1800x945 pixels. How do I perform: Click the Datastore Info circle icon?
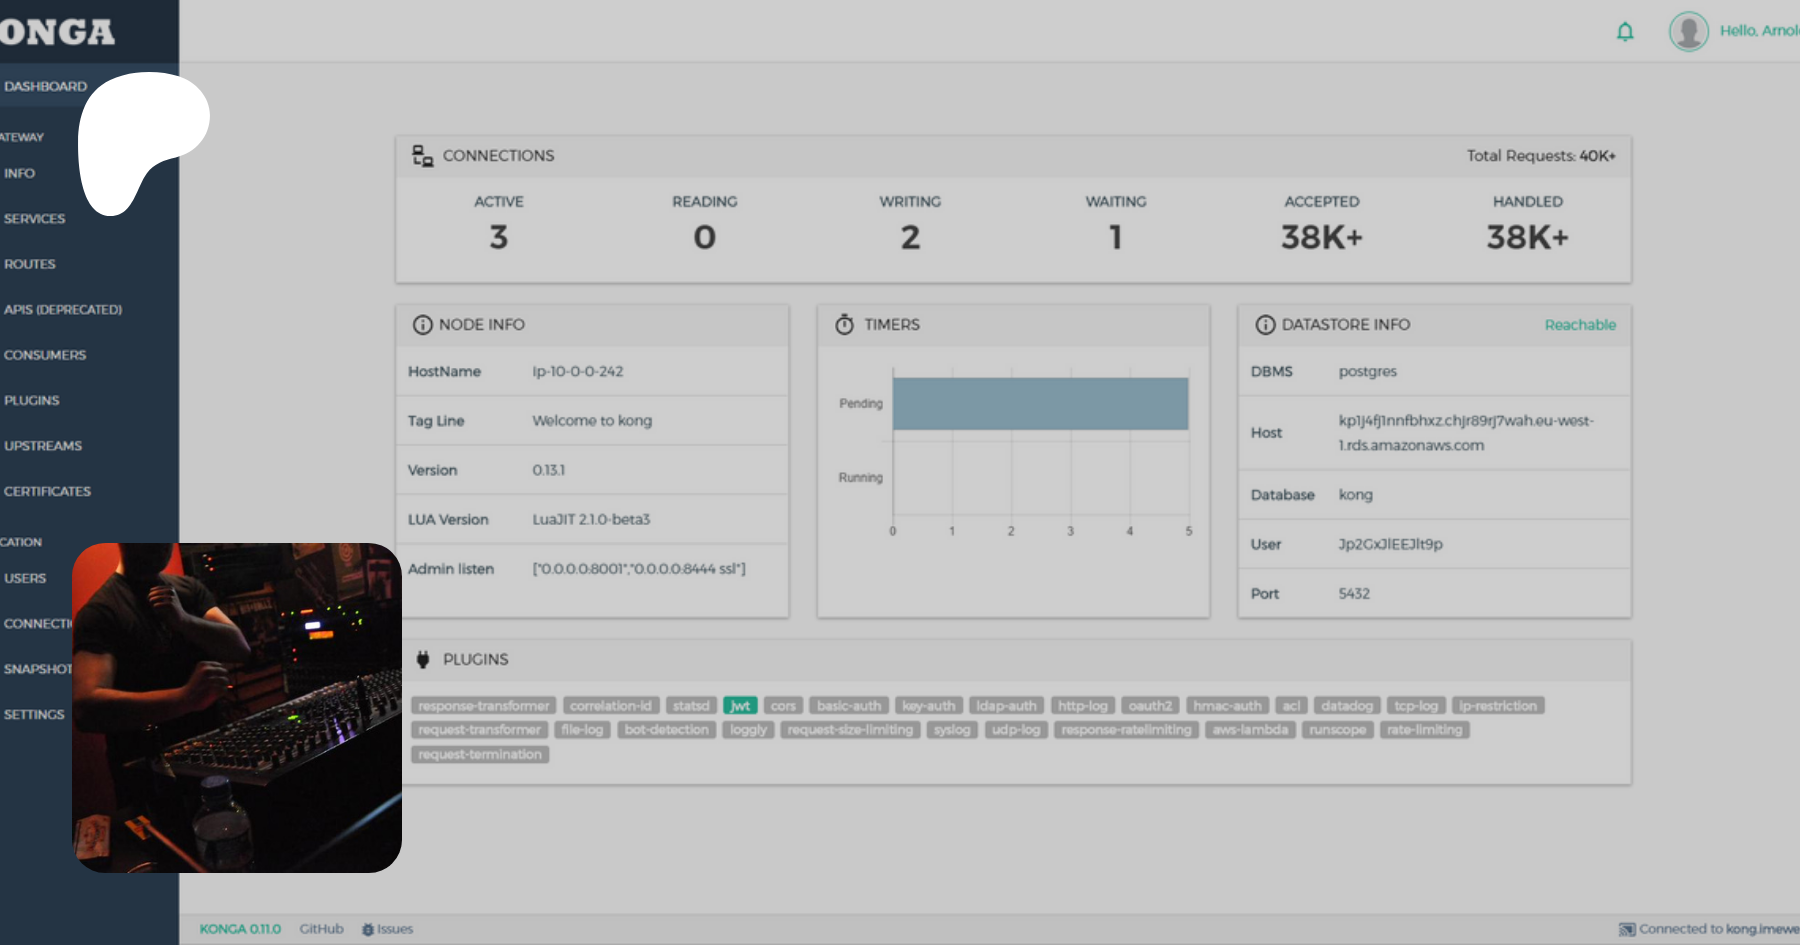coord(1265,325)
